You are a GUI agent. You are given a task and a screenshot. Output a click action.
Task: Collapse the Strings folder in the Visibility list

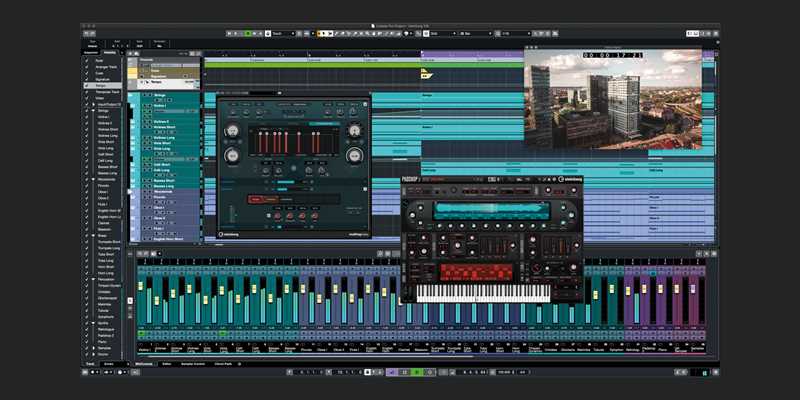click(93, 111)
